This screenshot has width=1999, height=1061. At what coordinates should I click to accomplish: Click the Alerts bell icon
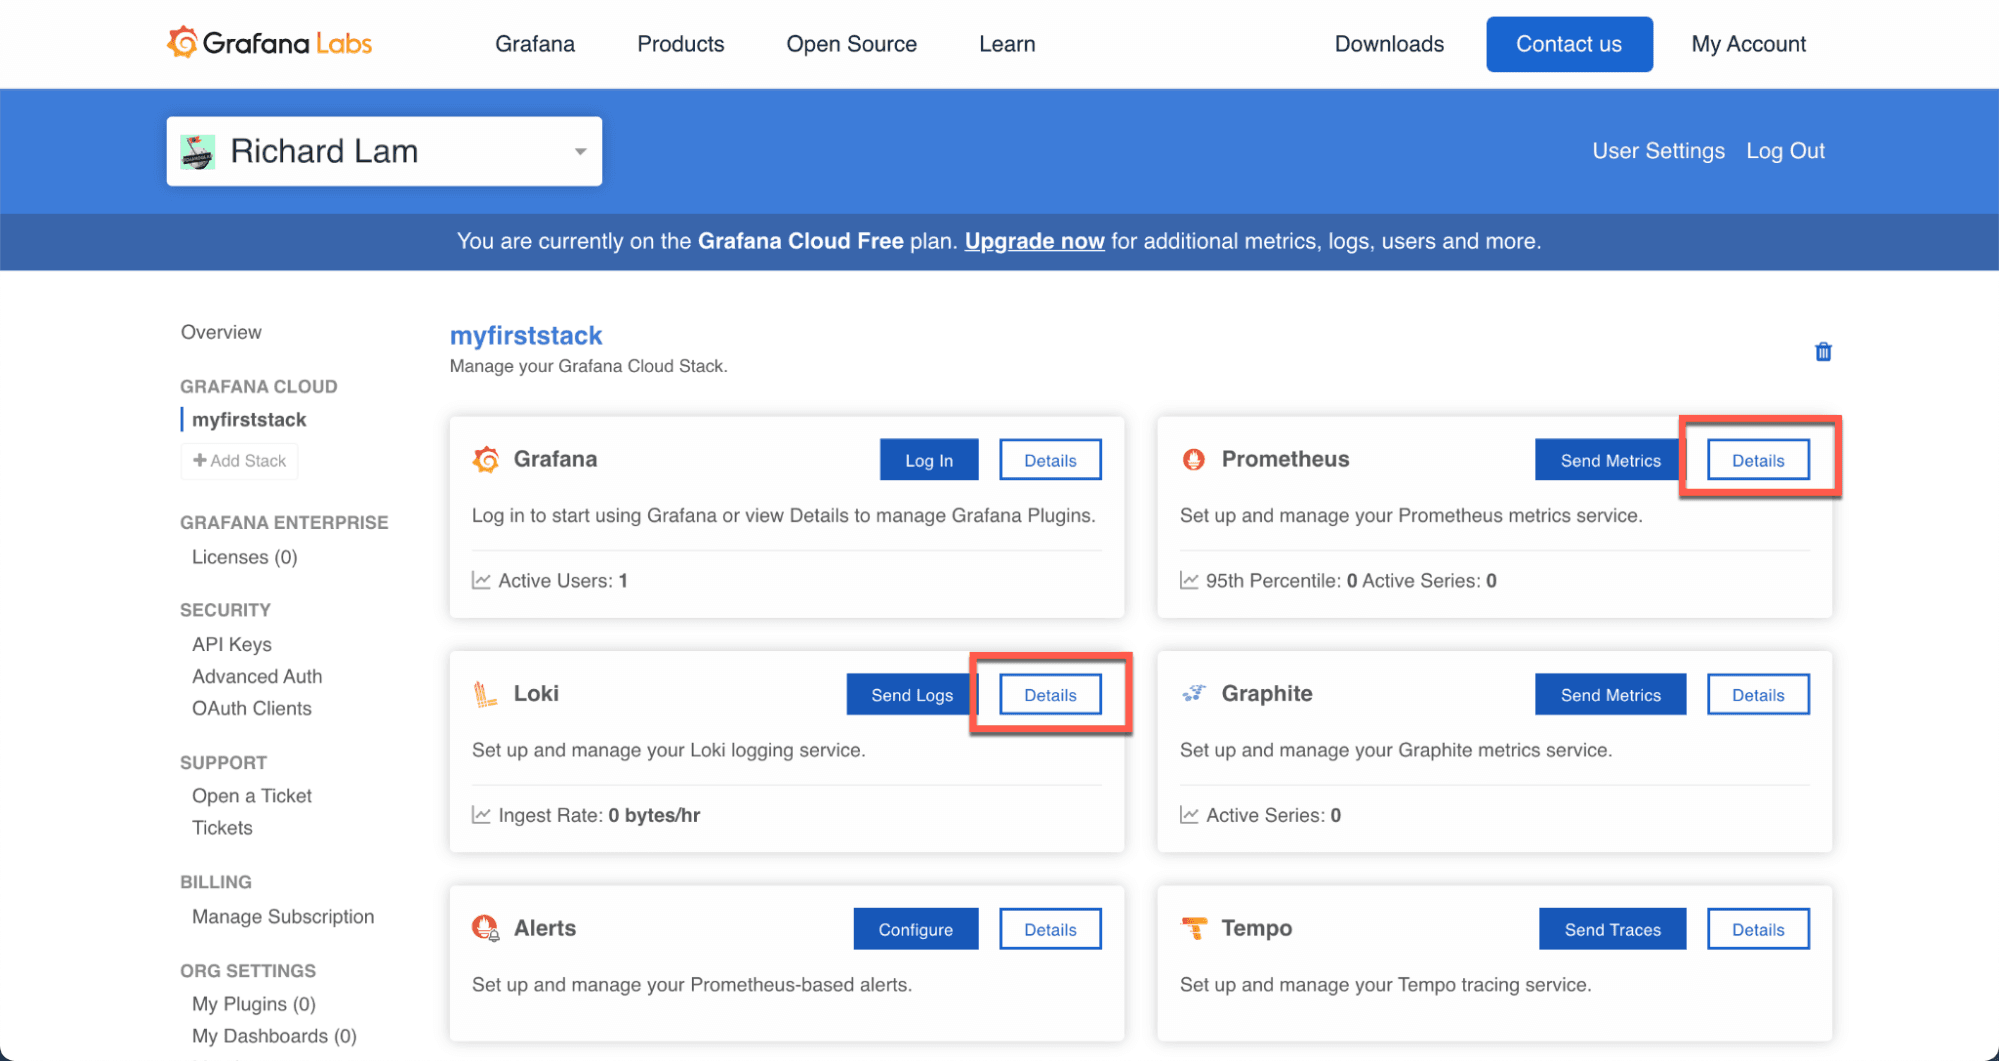(x=485, y=928)
